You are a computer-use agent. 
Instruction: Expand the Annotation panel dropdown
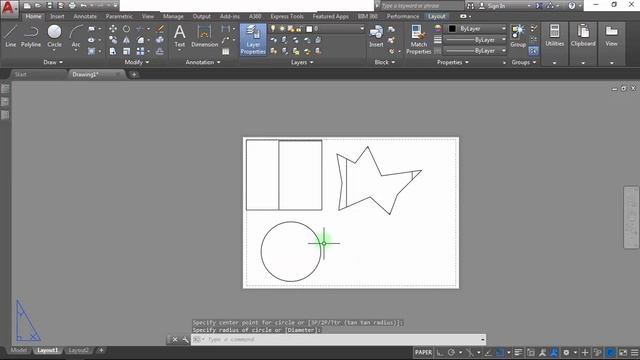click(x=203, y=62)
